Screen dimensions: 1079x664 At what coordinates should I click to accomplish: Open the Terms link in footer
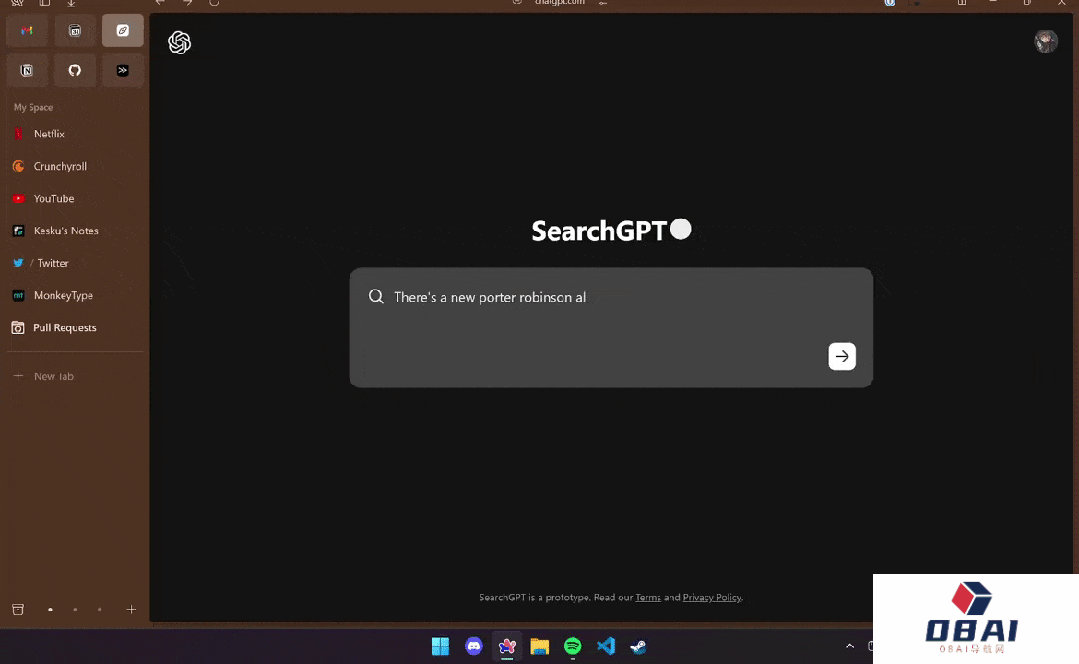coord(648,597)
